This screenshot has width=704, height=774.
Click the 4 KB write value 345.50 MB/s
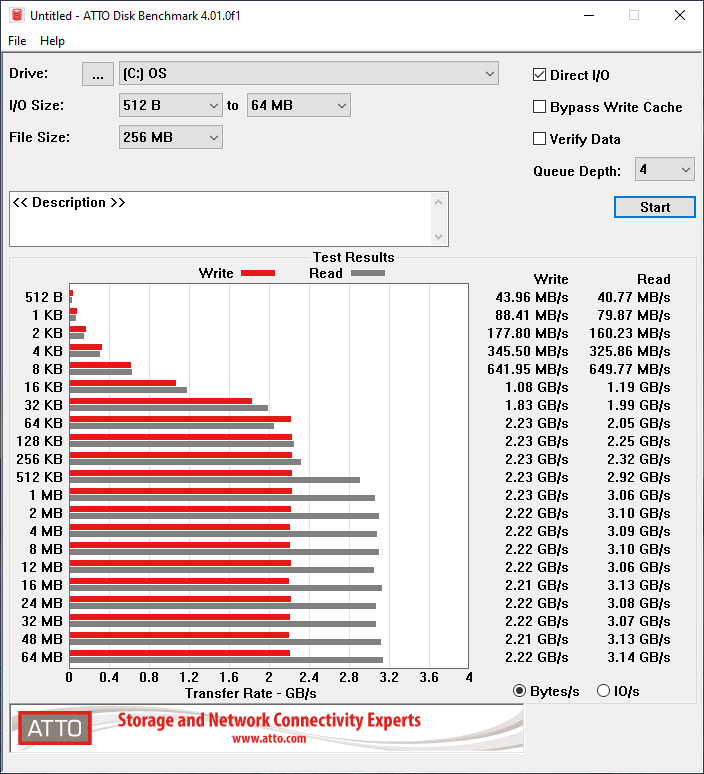click(528, 351)
